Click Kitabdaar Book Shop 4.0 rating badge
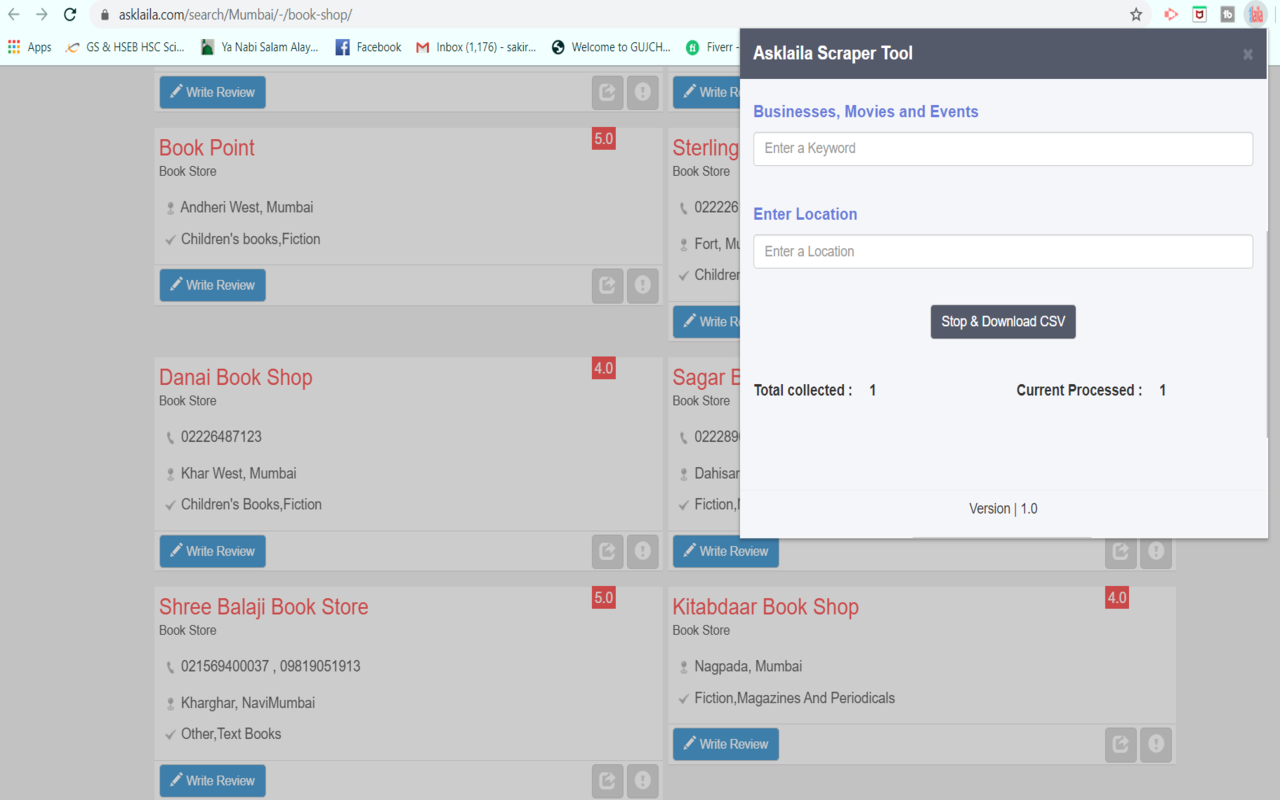The width and height of the screenshot is (1280, 800). point(1117,598)
